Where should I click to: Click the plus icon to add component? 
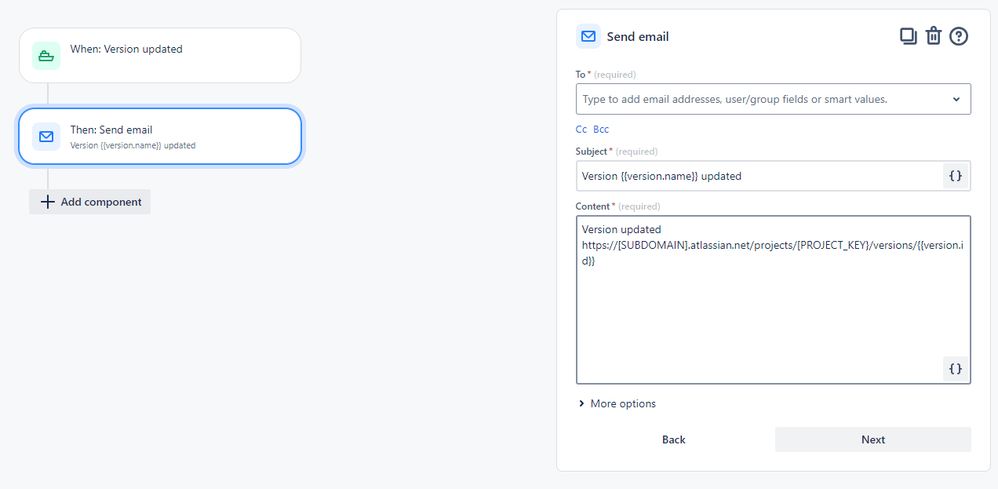[47, 202]
